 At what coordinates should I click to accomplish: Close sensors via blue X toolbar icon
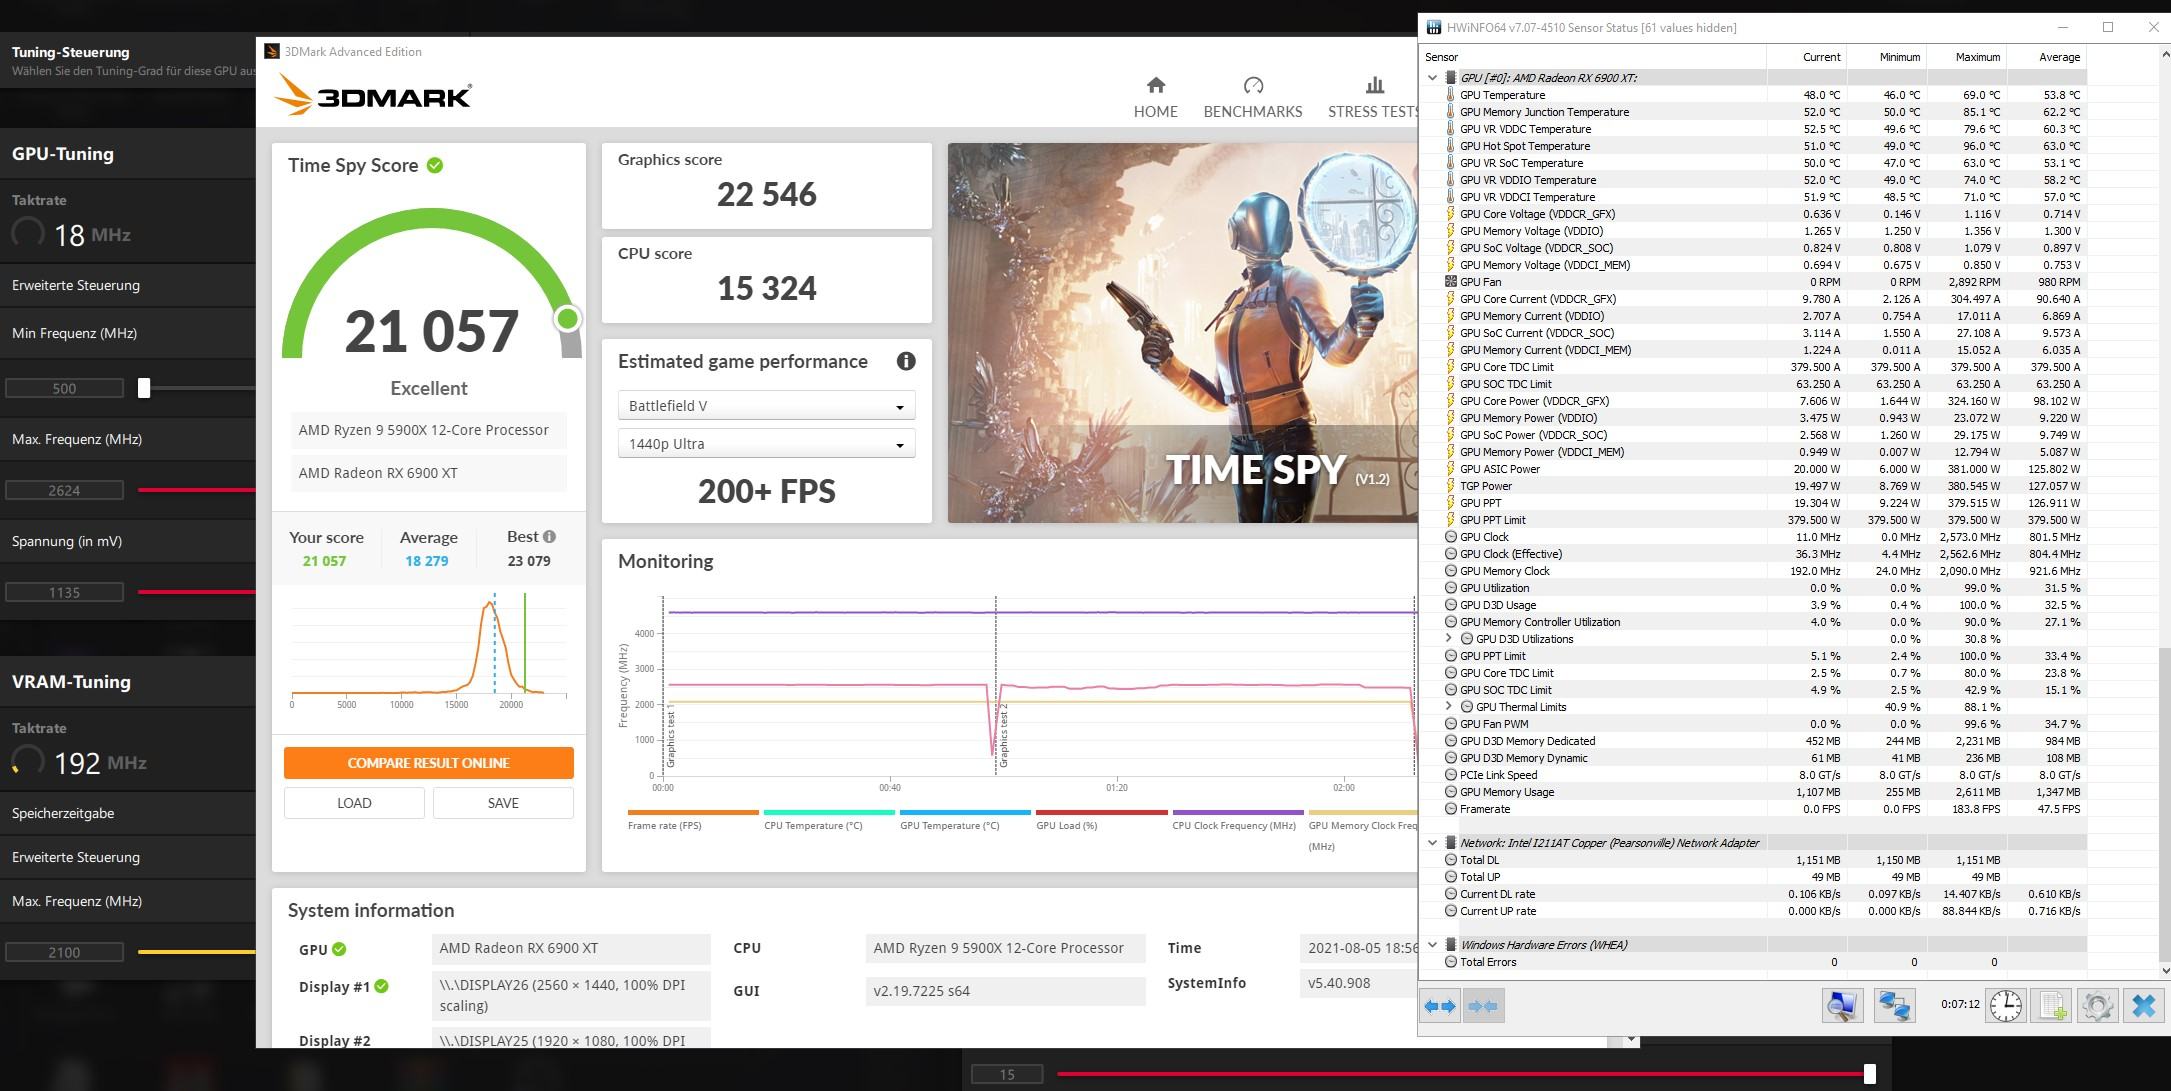(2144, 1006)
